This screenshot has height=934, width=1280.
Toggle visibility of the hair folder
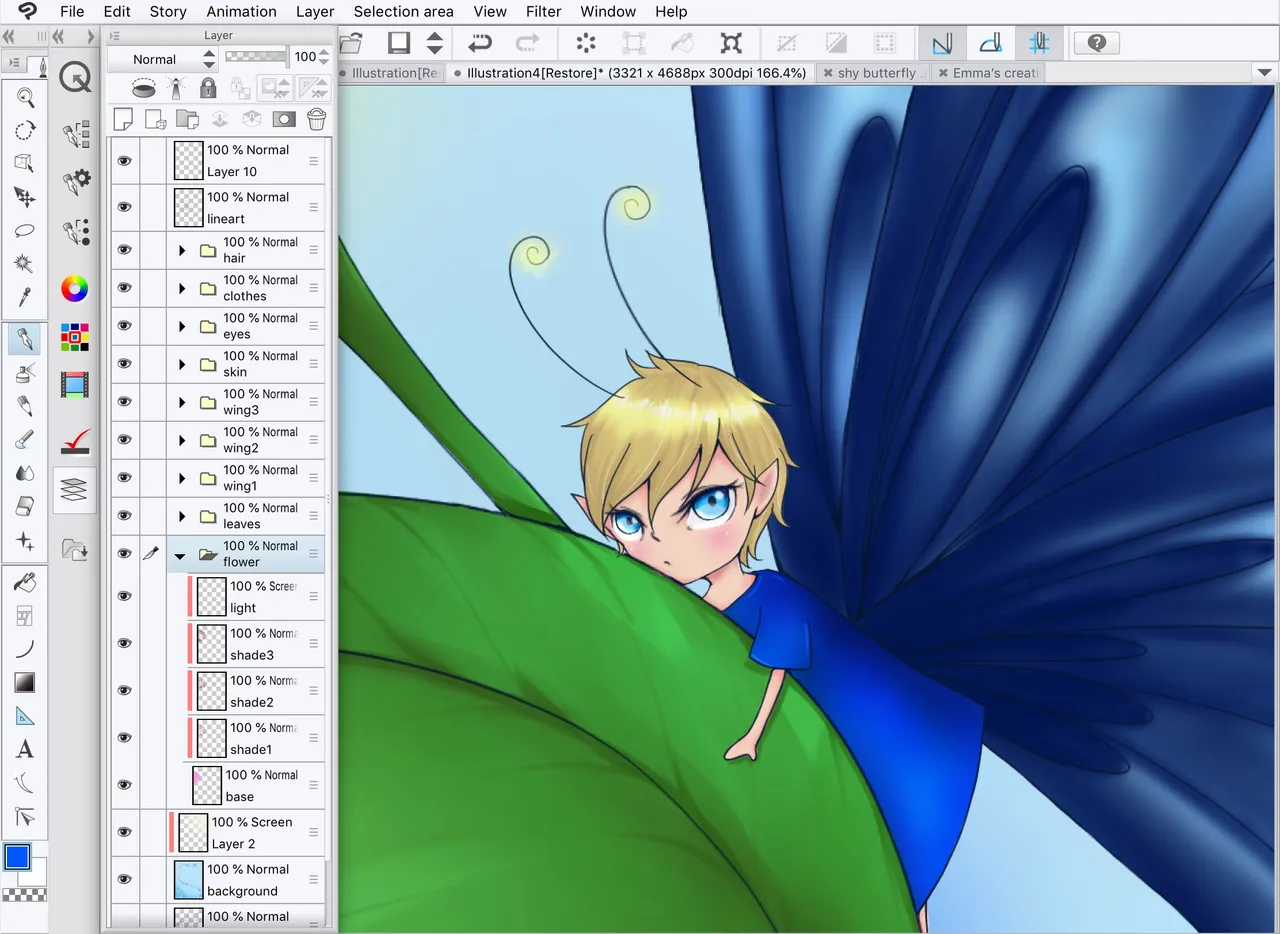click(124, 250)
